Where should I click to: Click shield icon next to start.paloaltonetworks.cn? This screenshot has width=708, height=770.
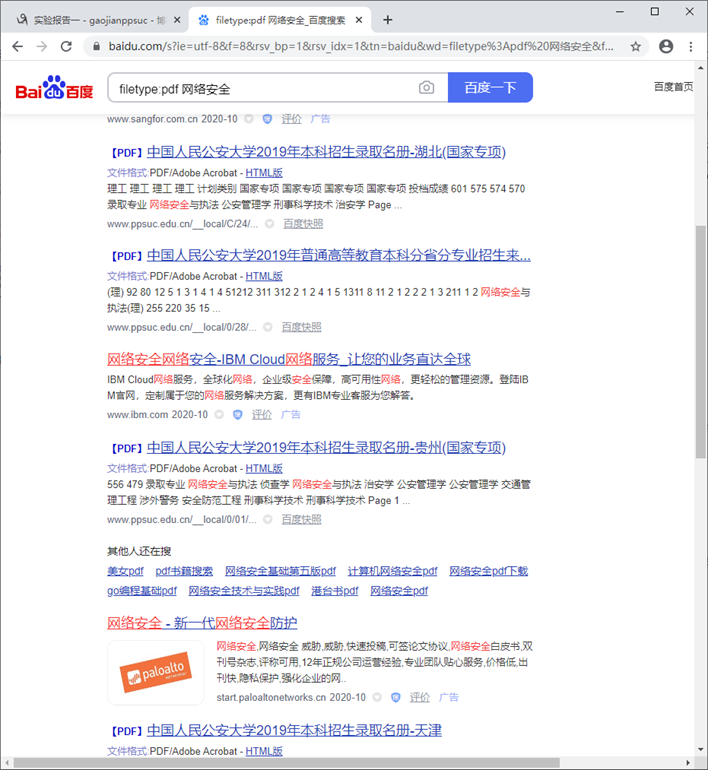coord(396,697)
